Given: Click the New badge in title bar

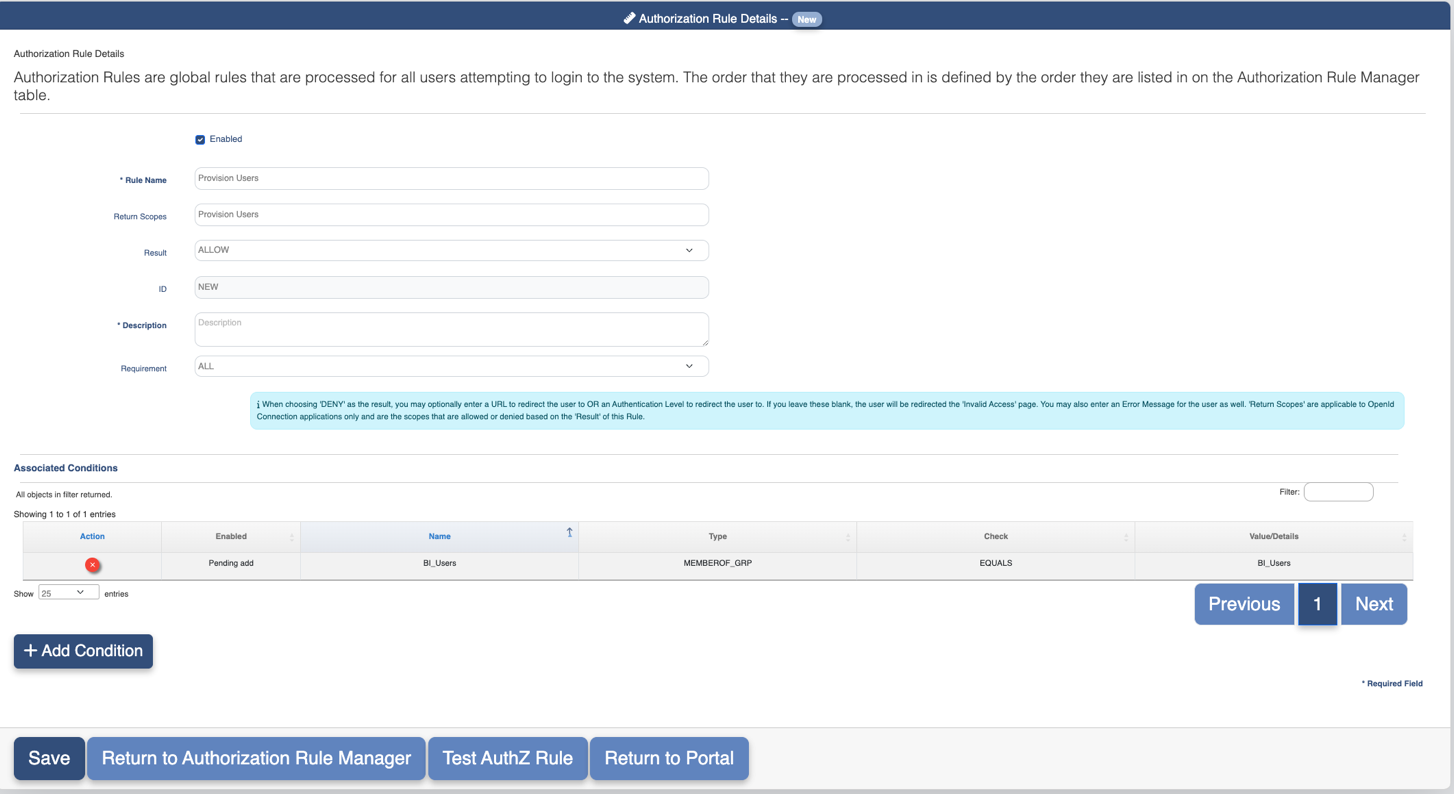Looking at the screenshot, I should pos(807,19).
